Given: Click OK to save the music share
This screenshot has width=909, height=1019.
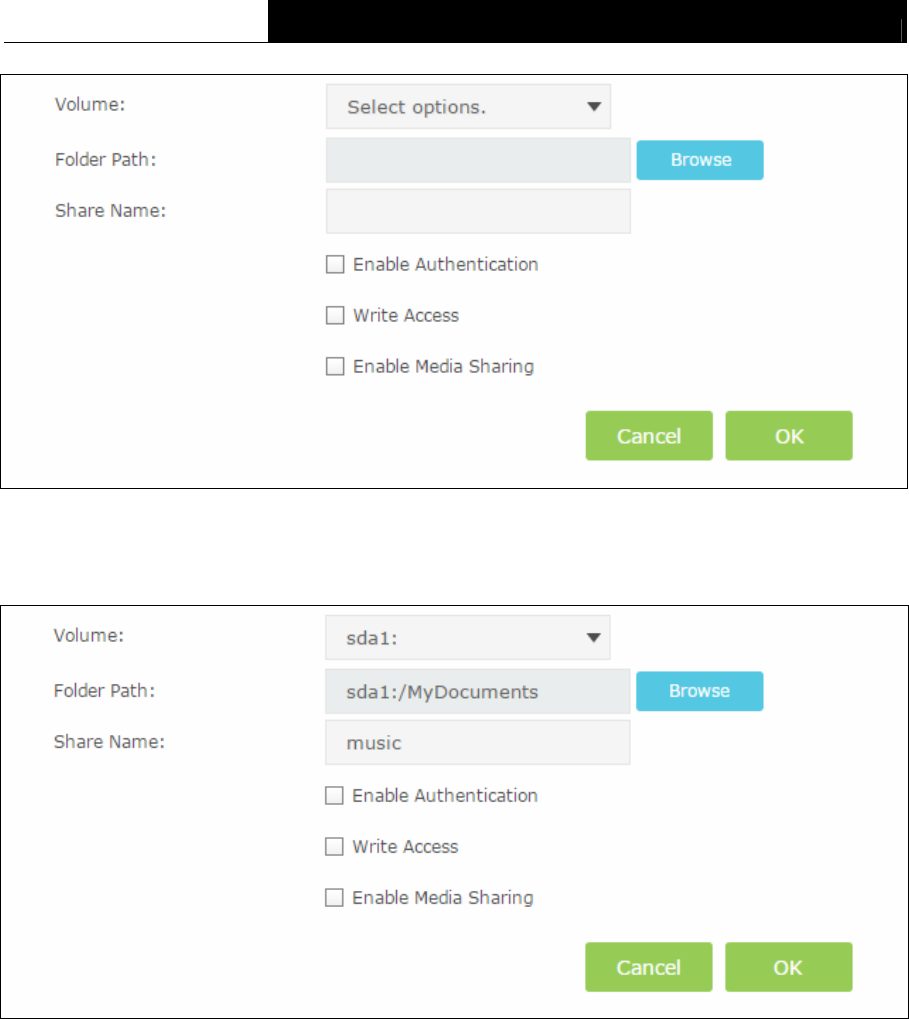Looking at the screenshot, I should [x=789, y=967].
